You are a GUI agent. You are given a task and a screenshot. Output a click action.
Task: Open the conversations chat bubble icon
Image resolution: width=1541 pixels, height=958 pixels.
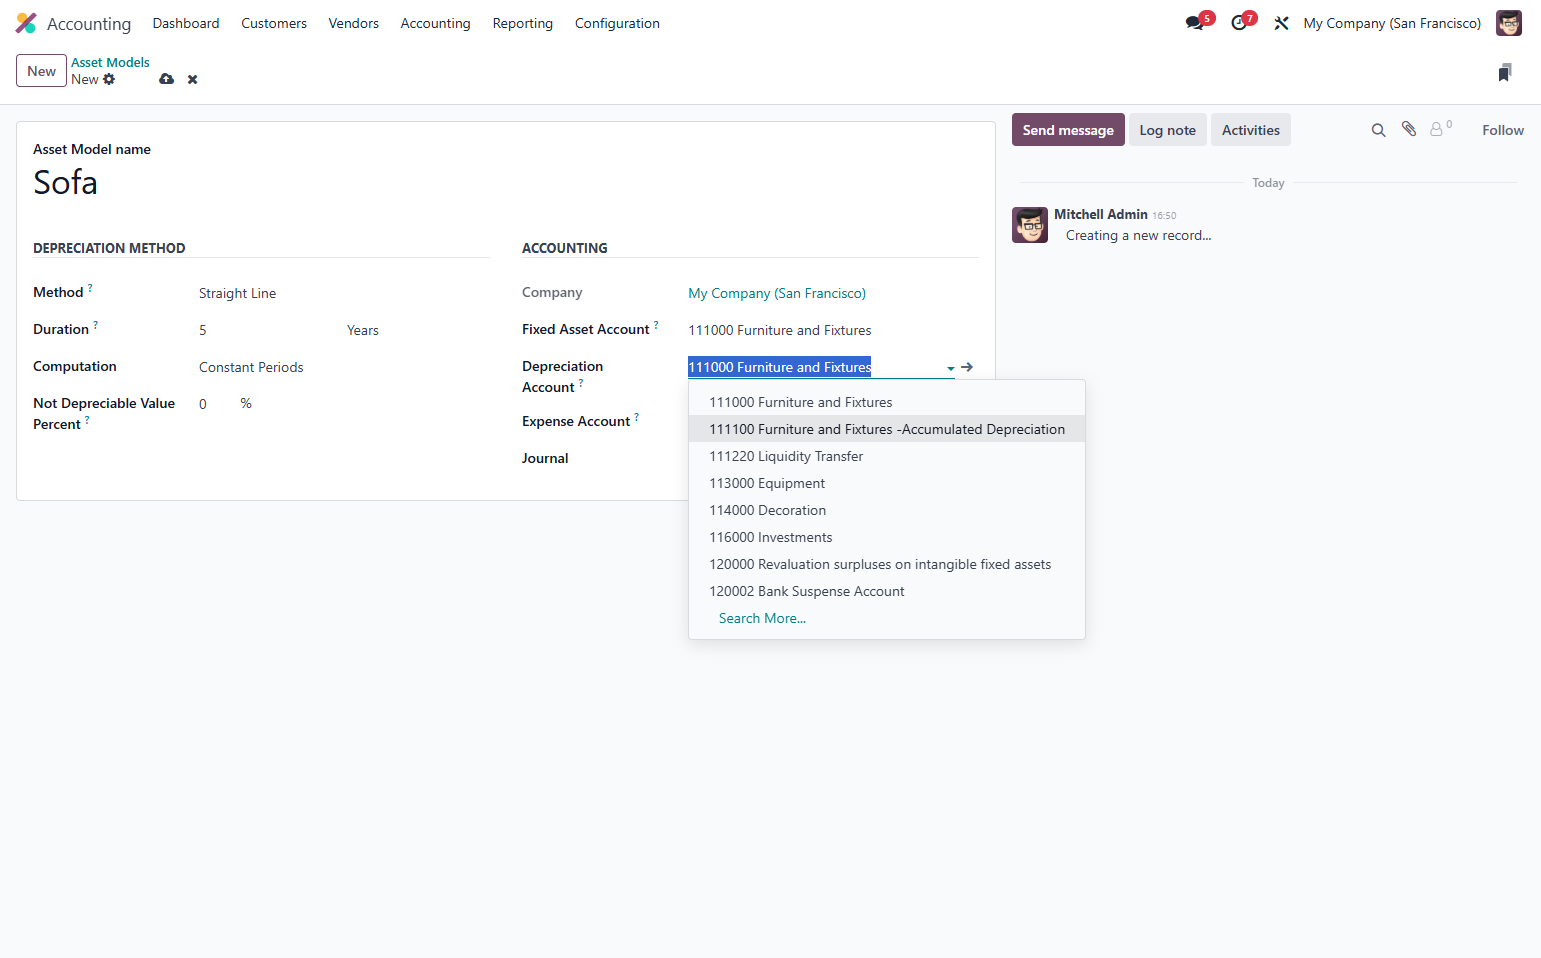(x=1194, y=23)
